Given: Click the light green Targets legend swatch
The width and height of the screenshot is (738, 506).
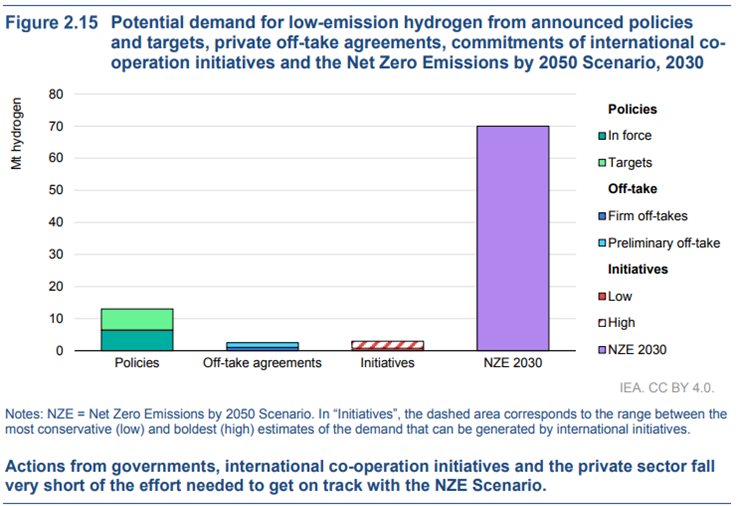Looking at the screenshot, I should tap(602, 163).
